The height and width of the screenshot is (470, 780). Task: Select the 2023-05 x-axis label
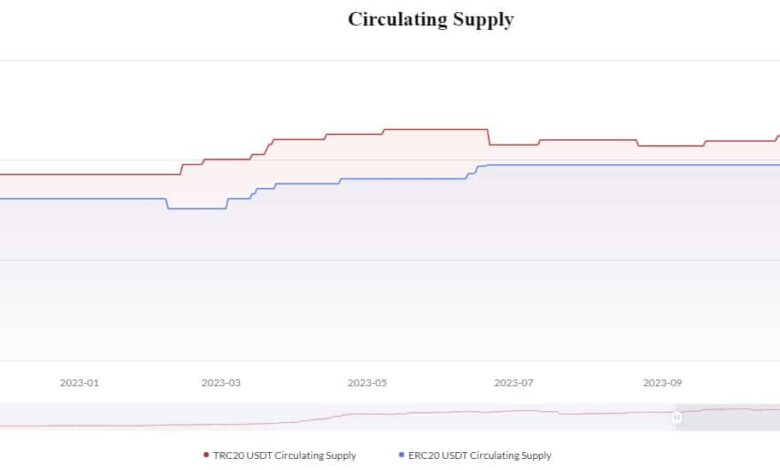point(367,382)
